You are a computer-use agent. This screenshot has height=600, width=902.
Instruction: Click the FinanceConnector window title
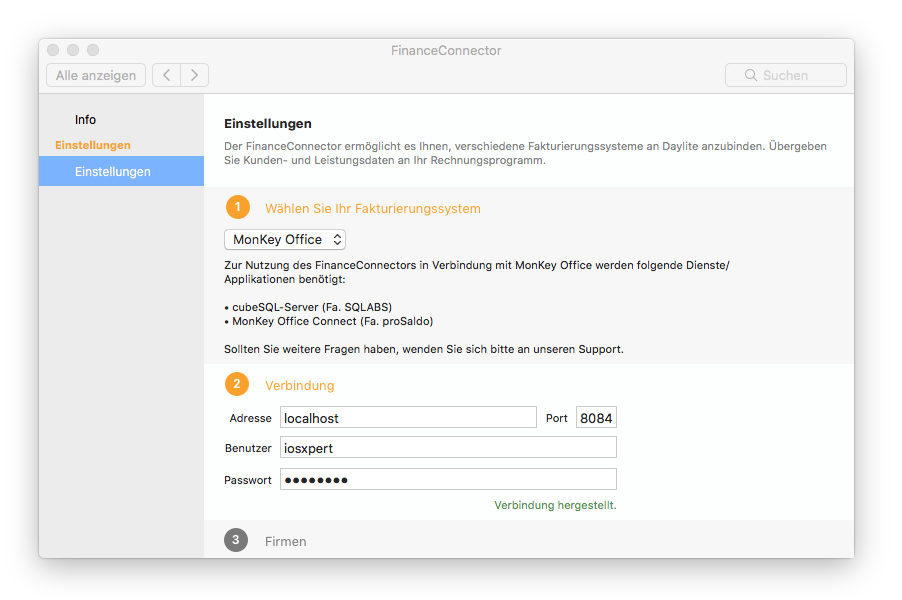446,51
